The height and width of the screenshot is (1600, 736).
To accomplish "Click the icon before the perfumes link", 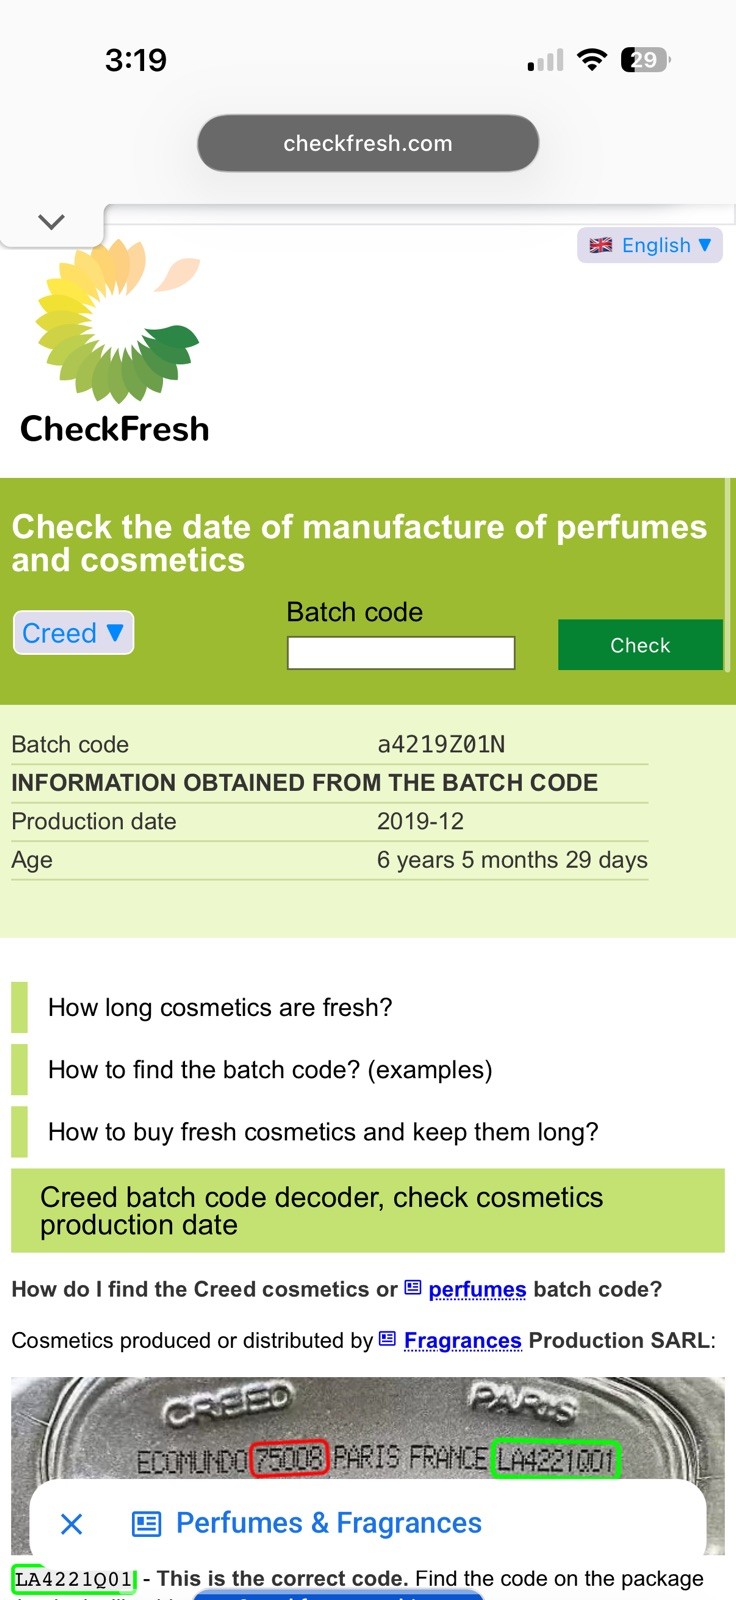I will click(x=413, y=1288).
